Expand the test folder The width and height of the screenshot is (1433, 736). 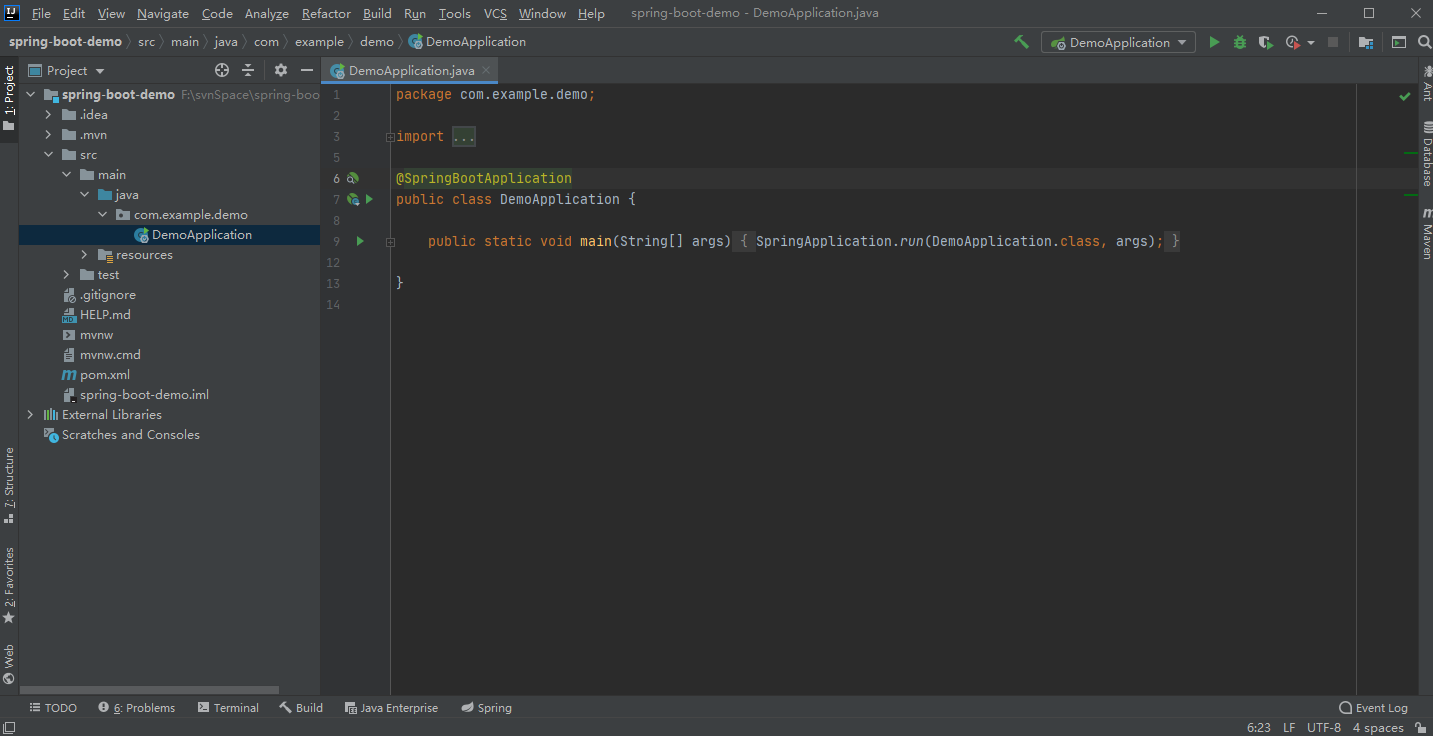(x=67, y=275)
